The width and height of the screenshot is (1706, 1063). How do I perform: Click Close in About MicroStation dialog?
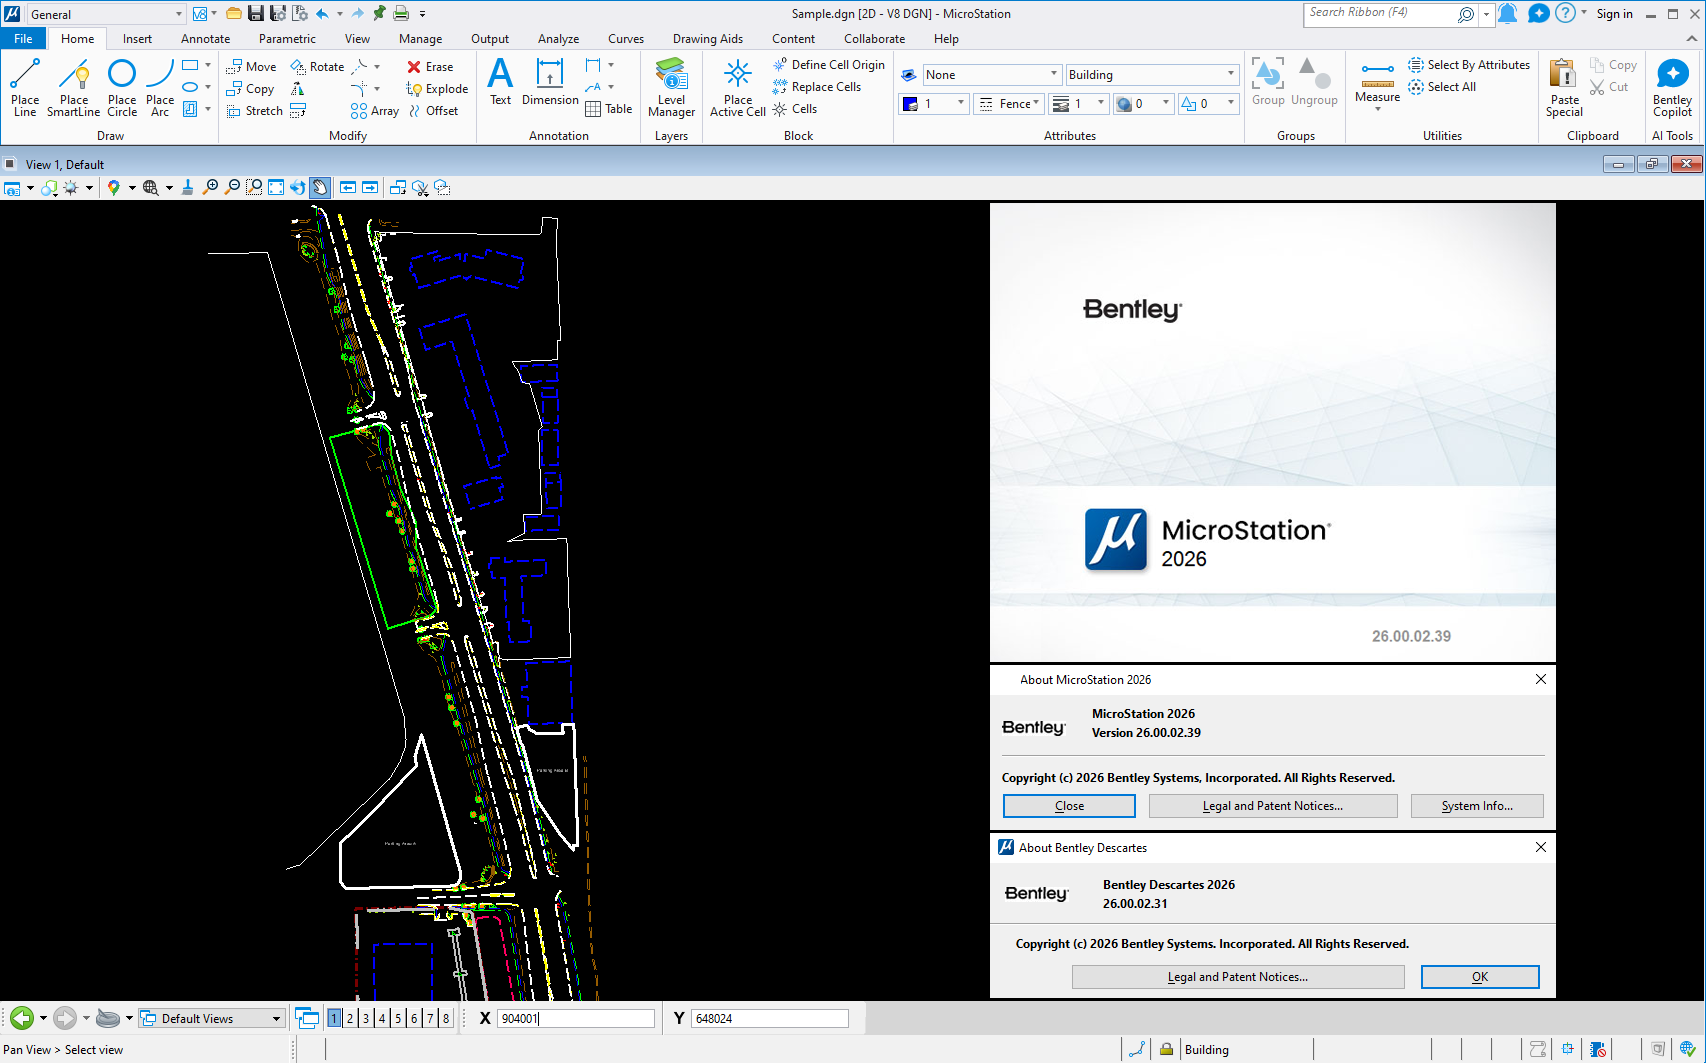tap(1069, 806)
